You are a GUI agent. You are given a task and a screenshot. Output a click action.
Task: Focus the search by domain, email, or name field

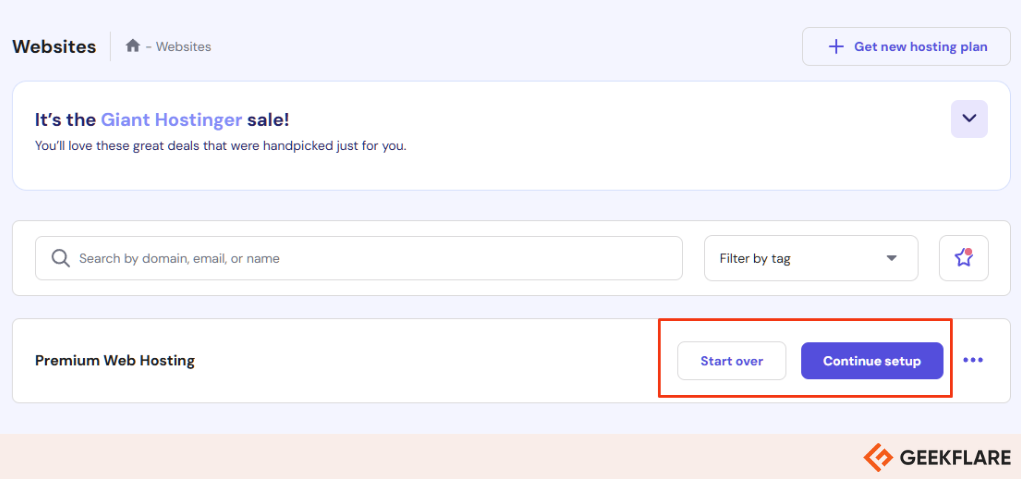coord(359,258)
